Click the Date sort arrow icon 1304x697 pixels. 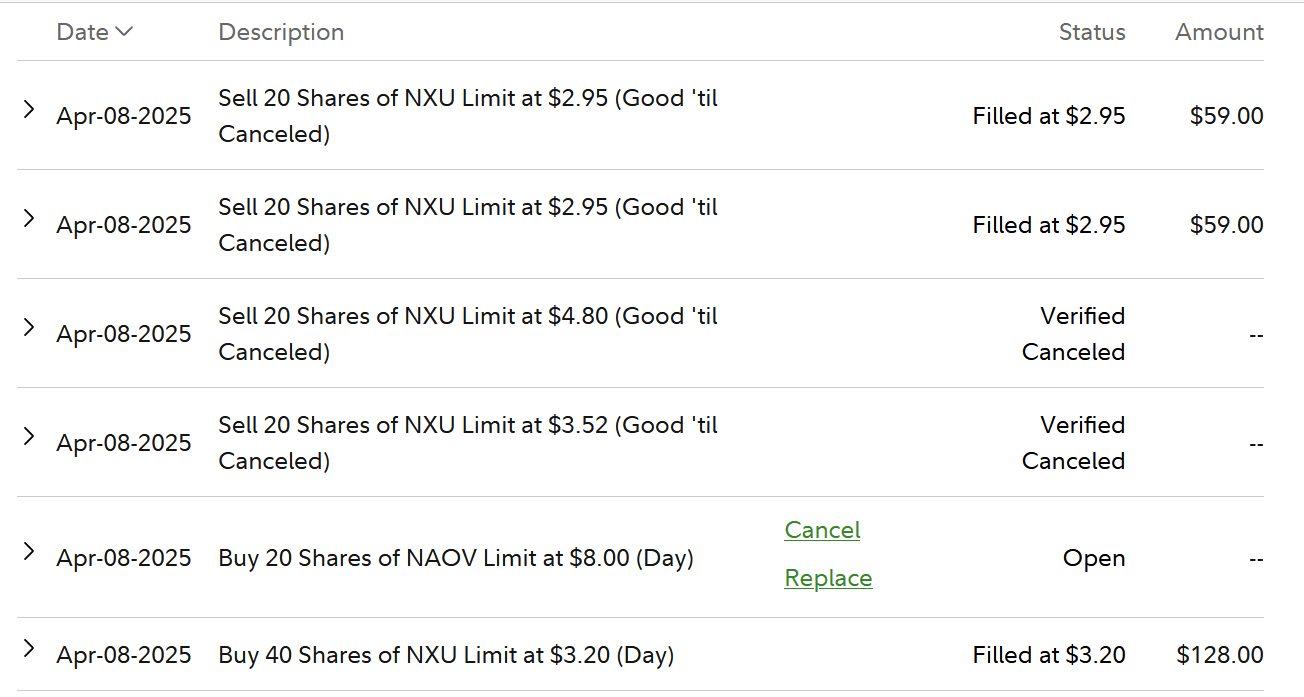124,32
